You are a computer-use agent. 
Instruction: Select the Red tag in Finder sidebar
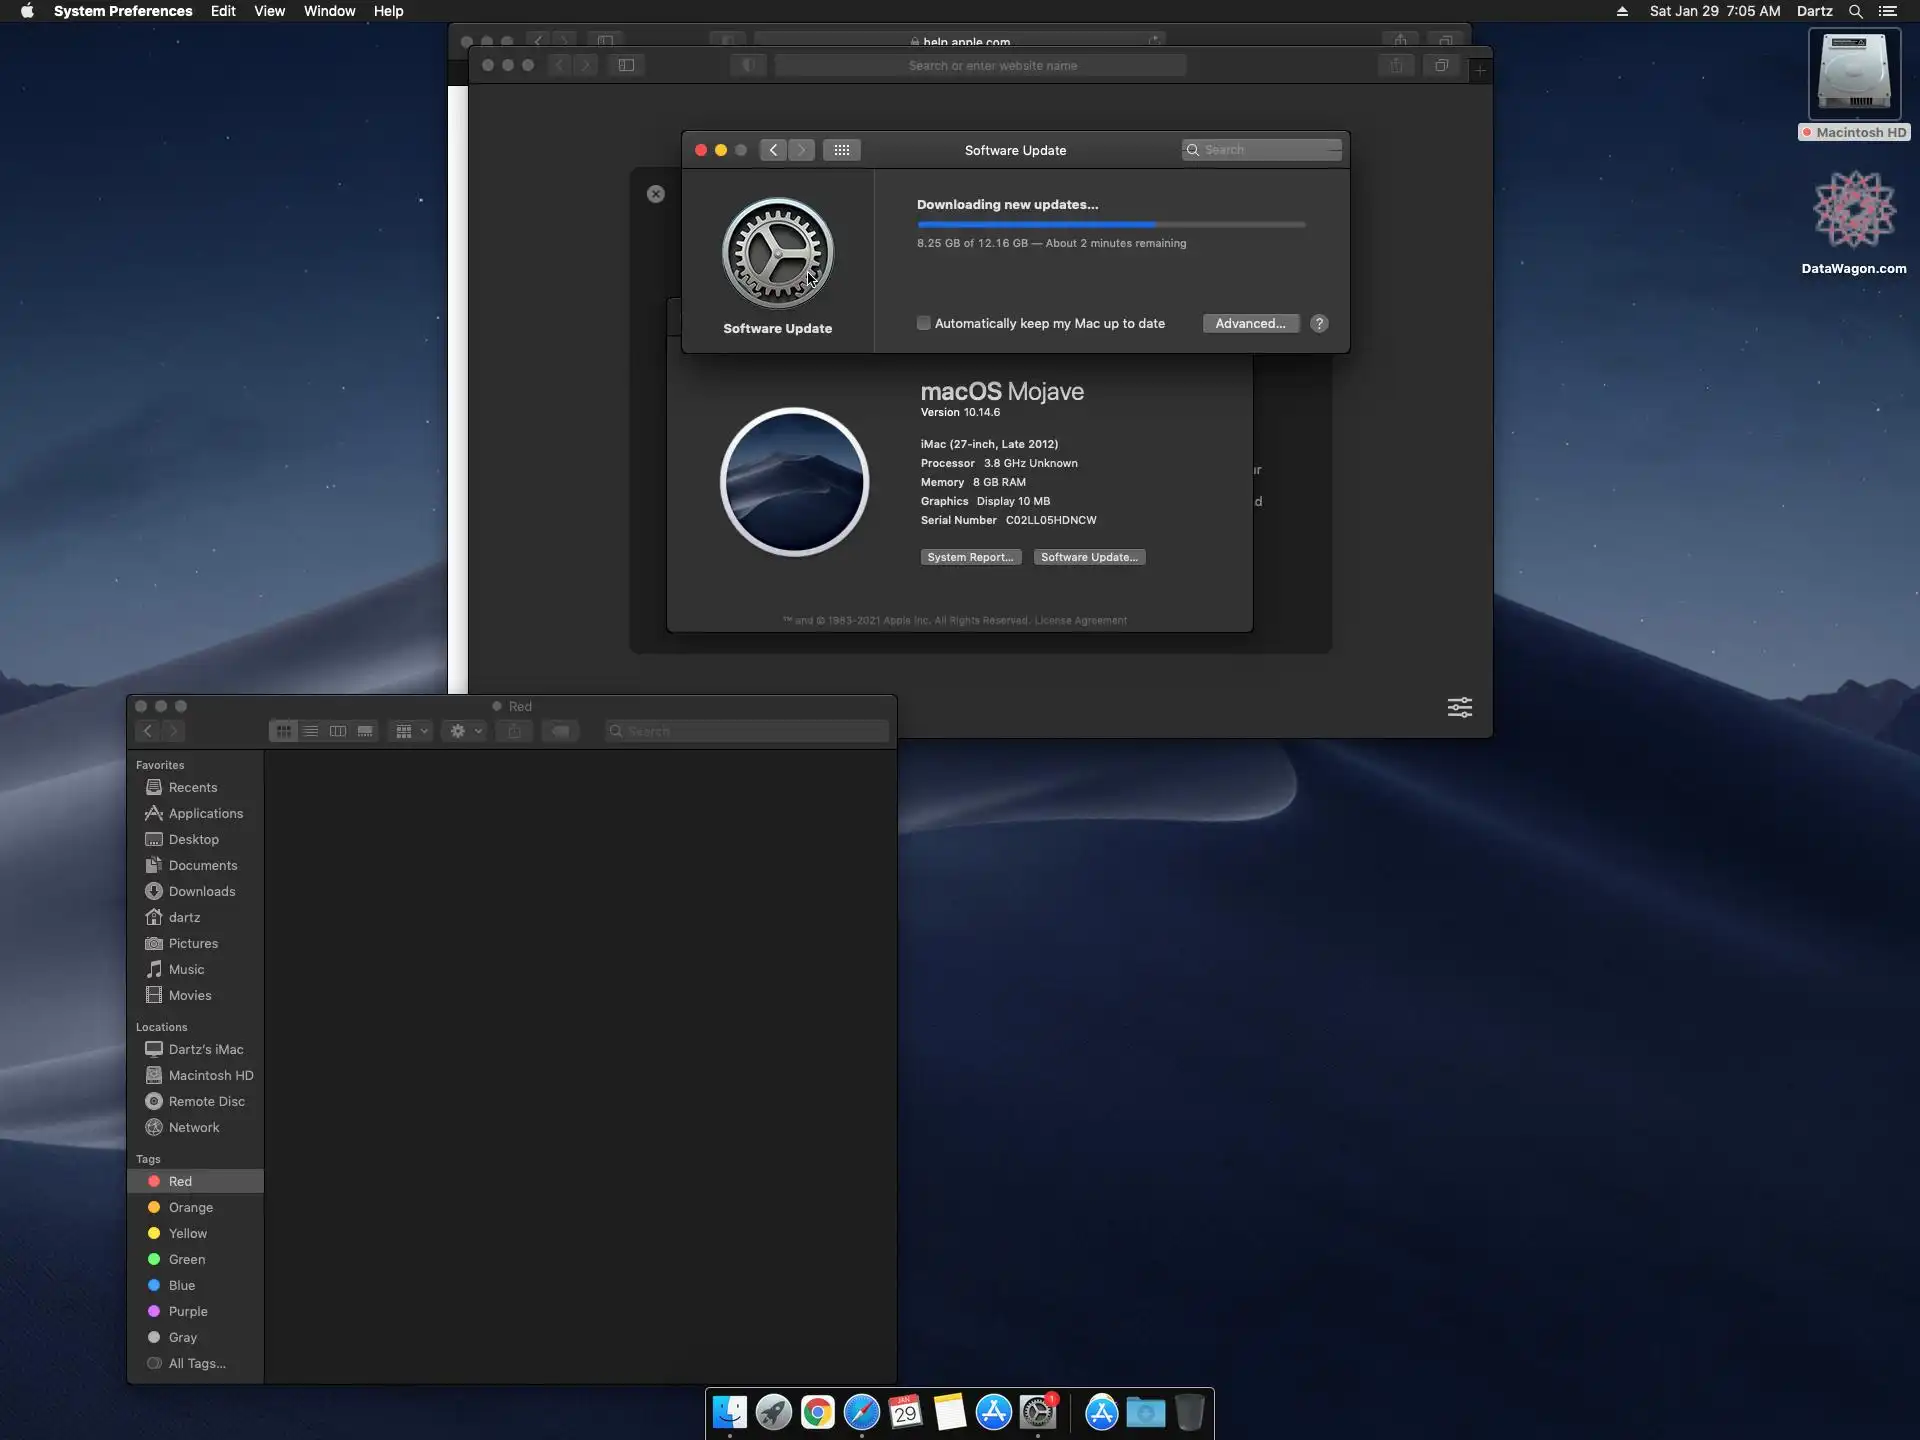(180, 1181)
